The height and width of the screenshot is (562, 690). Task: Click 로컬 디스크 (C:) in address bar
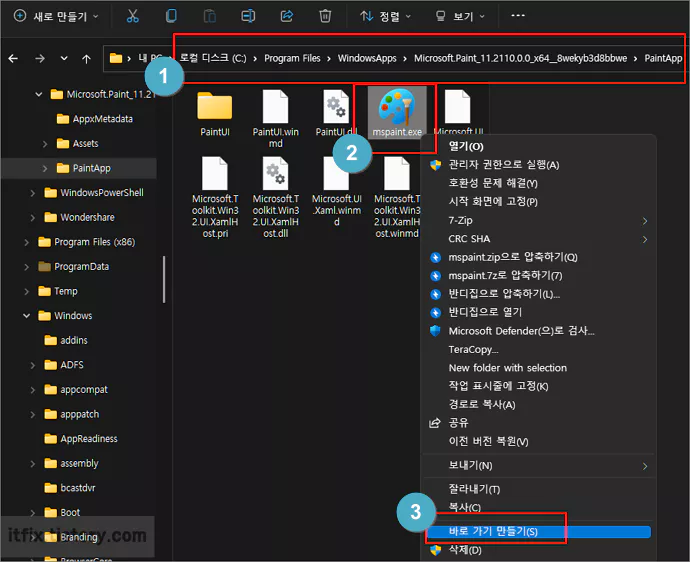point(213,58)
